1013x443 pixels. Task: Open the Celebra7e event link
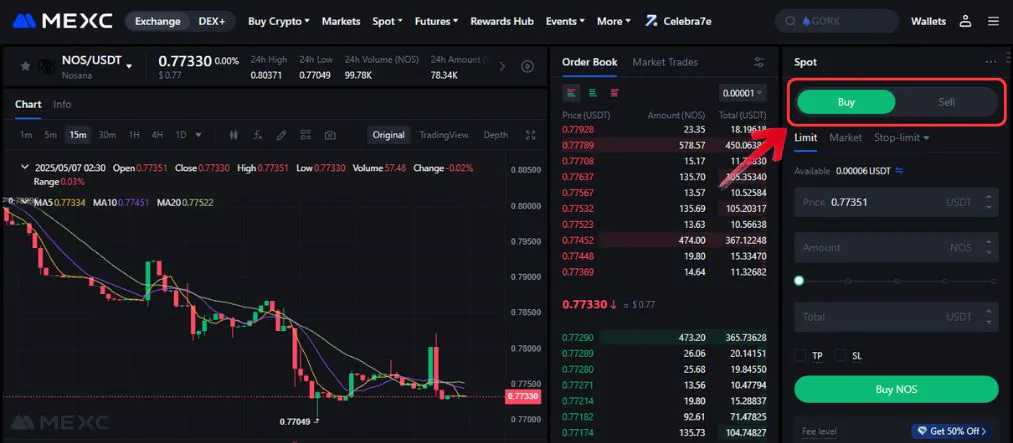[x=678, y=21]
